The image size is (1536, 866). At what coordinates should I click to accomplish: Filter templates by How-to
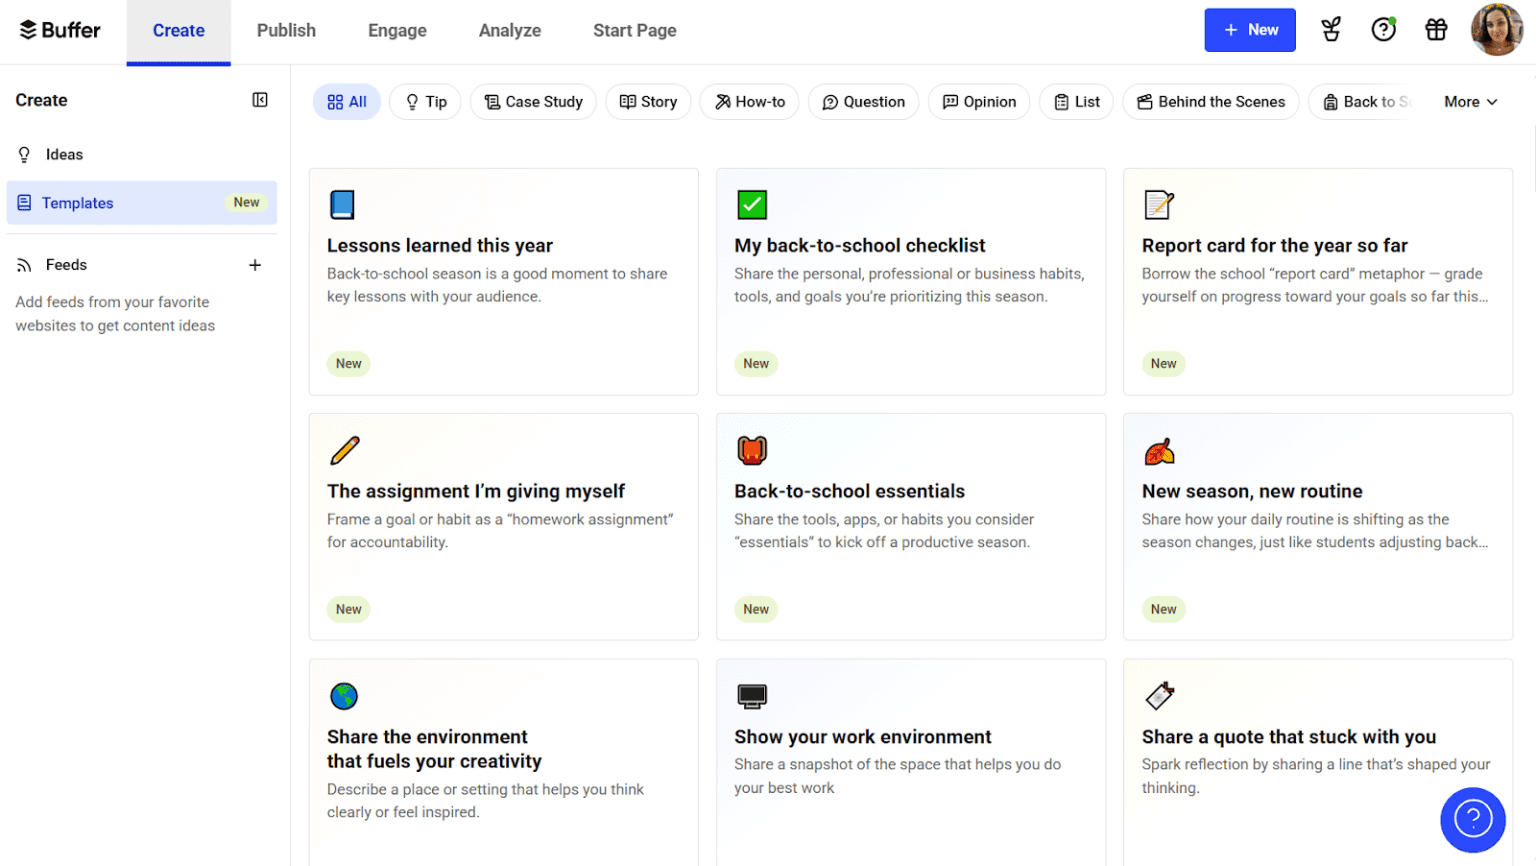[x=749, y=102]
